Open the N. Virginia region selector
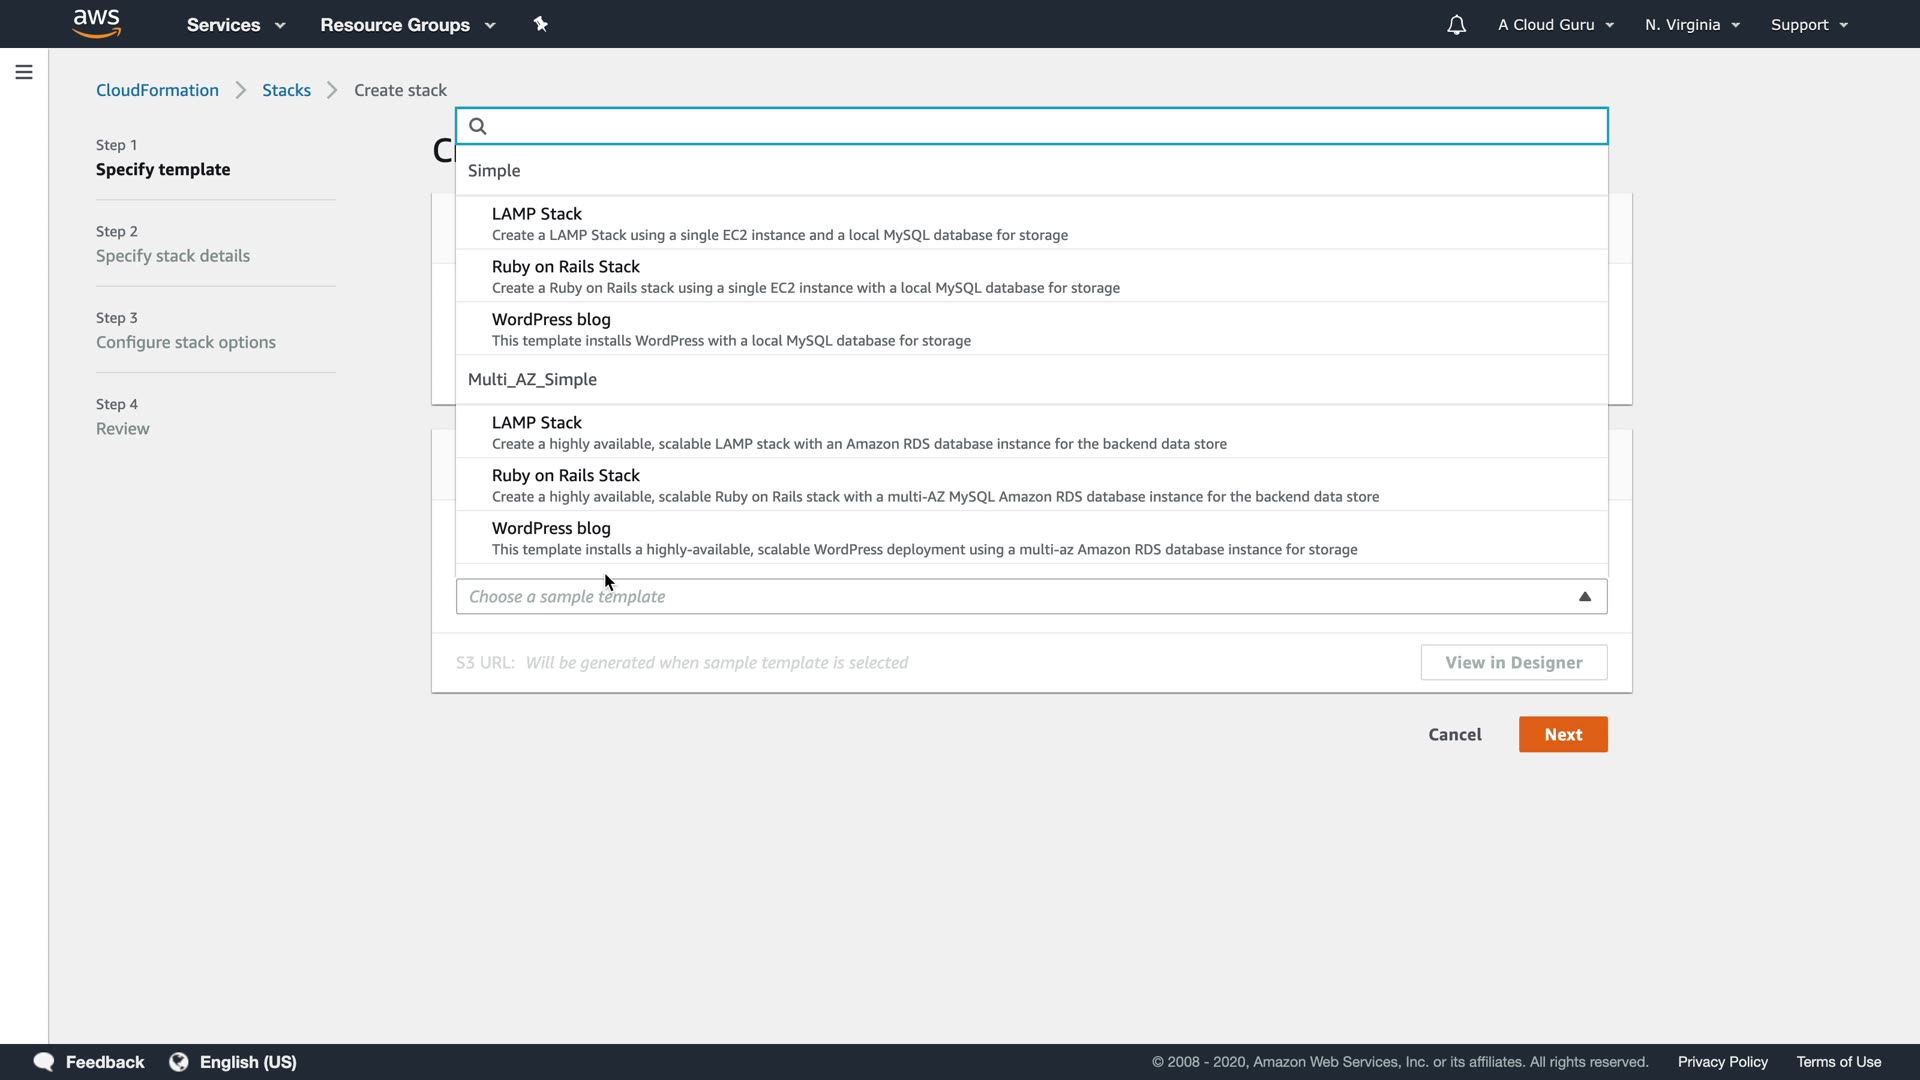 pos(1692,25)
